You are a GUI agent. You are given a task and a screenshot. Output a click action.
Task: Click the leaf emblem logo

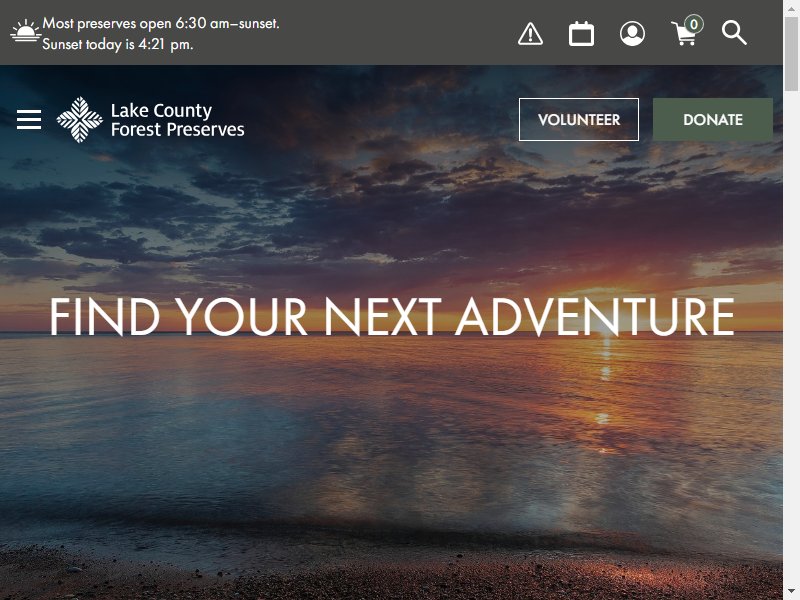pyautogui.click(x=79, y=120)
